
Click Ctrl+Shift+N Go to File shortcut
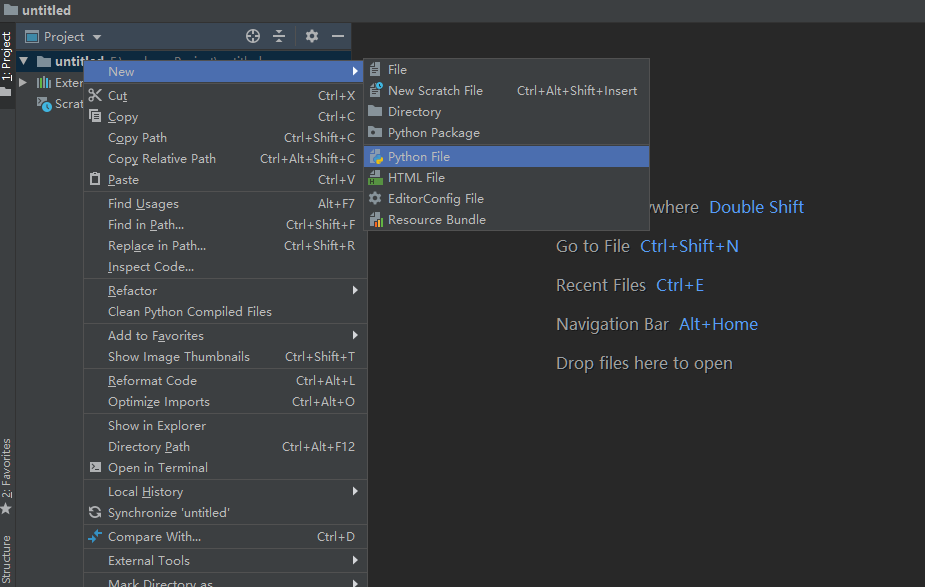(689, 246)
